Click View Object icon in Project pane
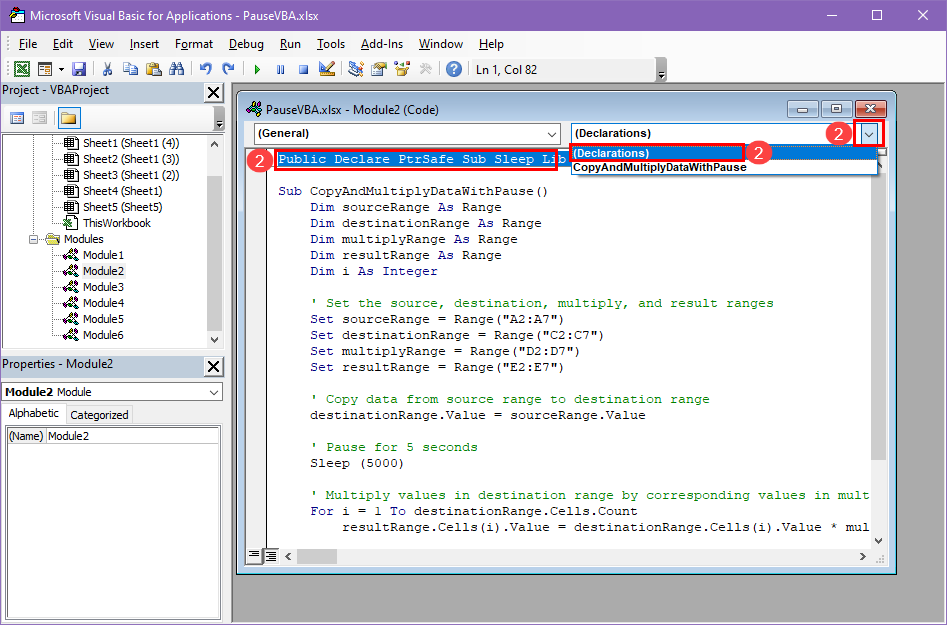Image resolution: width=947 pixels, height=625 pixels. [39, 118]
